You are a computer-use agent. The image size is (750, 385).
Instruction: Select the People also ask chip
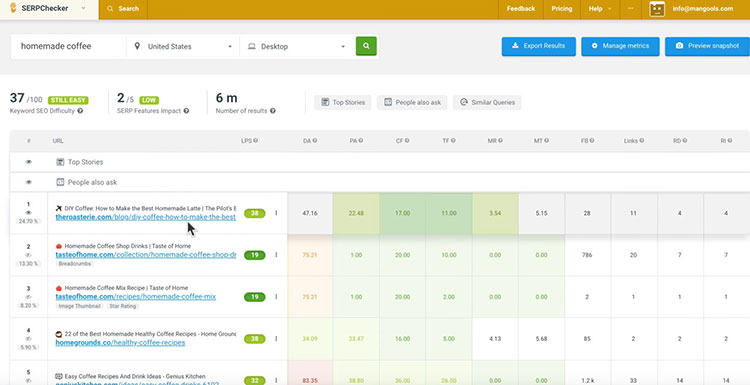point(412,102)
